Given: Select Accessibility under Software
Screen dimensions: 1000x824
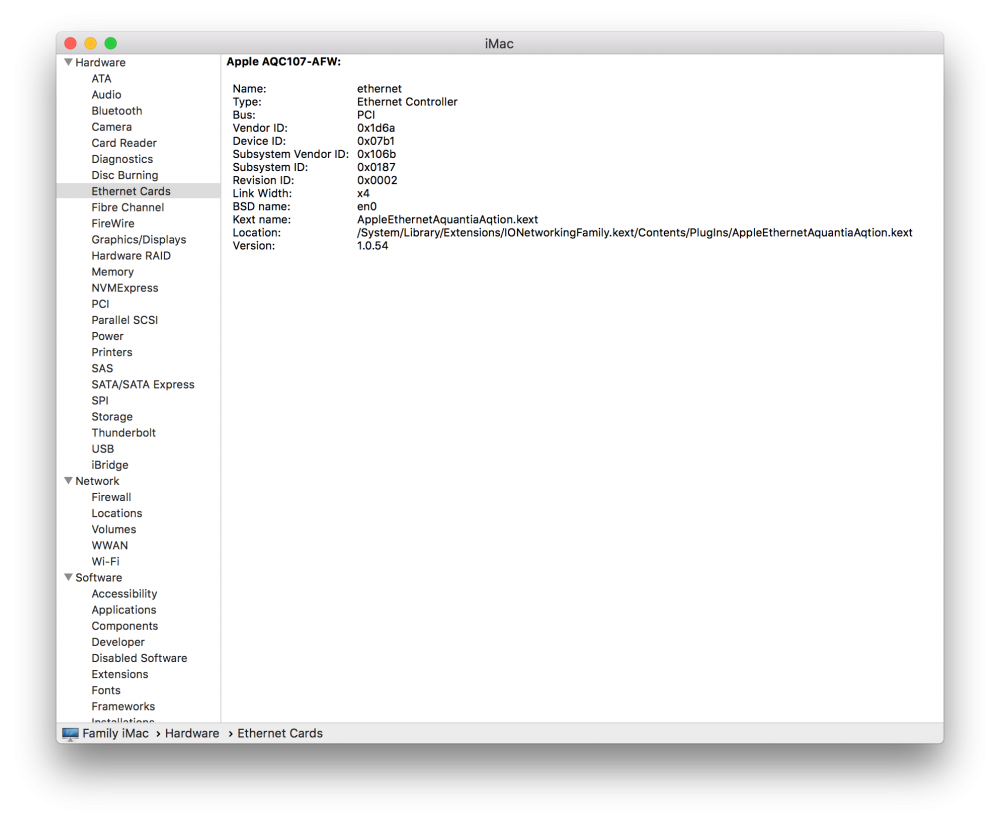Looking at the screenshot, I should pyautogui.click(x=124, y=594).
